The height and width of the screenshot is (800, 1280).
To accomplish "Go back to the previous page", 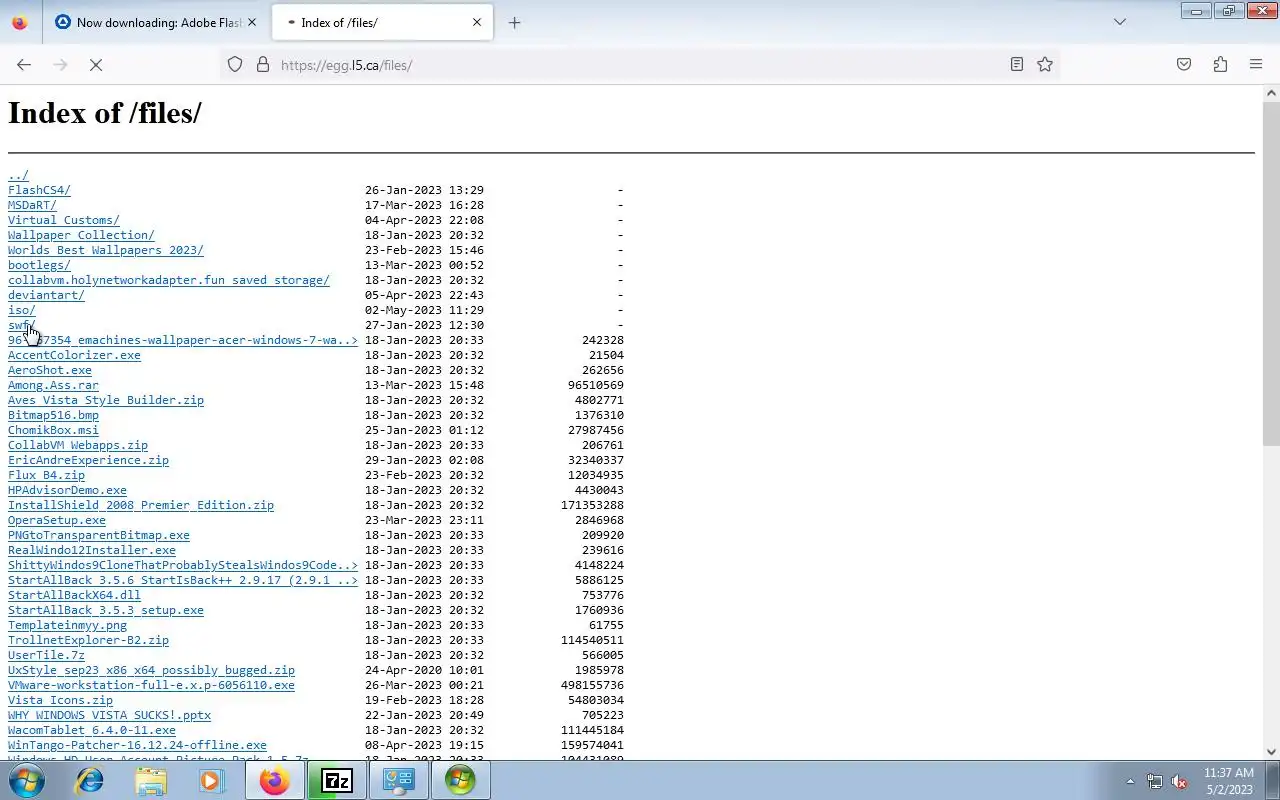I will (x=24, y=65).
